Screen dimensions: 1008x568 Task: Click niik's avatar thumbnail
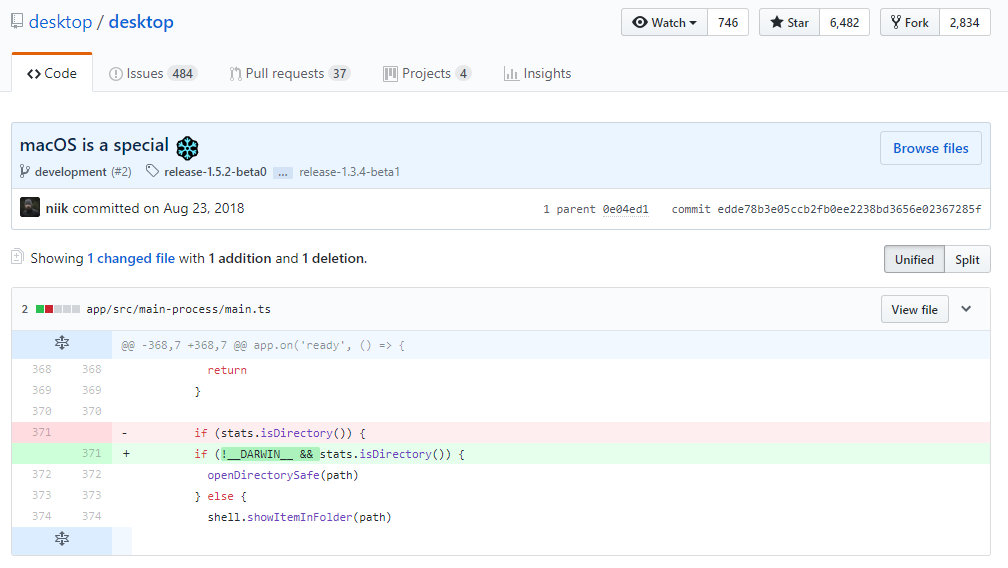[30, 209]
